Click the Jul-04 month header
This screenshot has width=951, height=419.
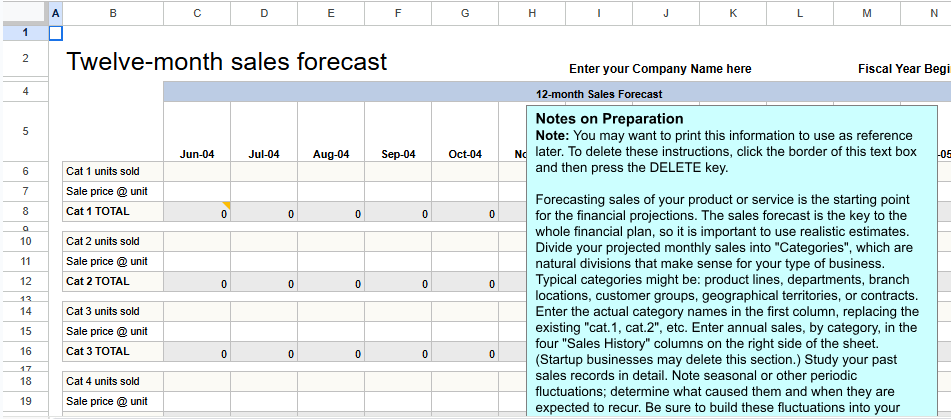264,154
